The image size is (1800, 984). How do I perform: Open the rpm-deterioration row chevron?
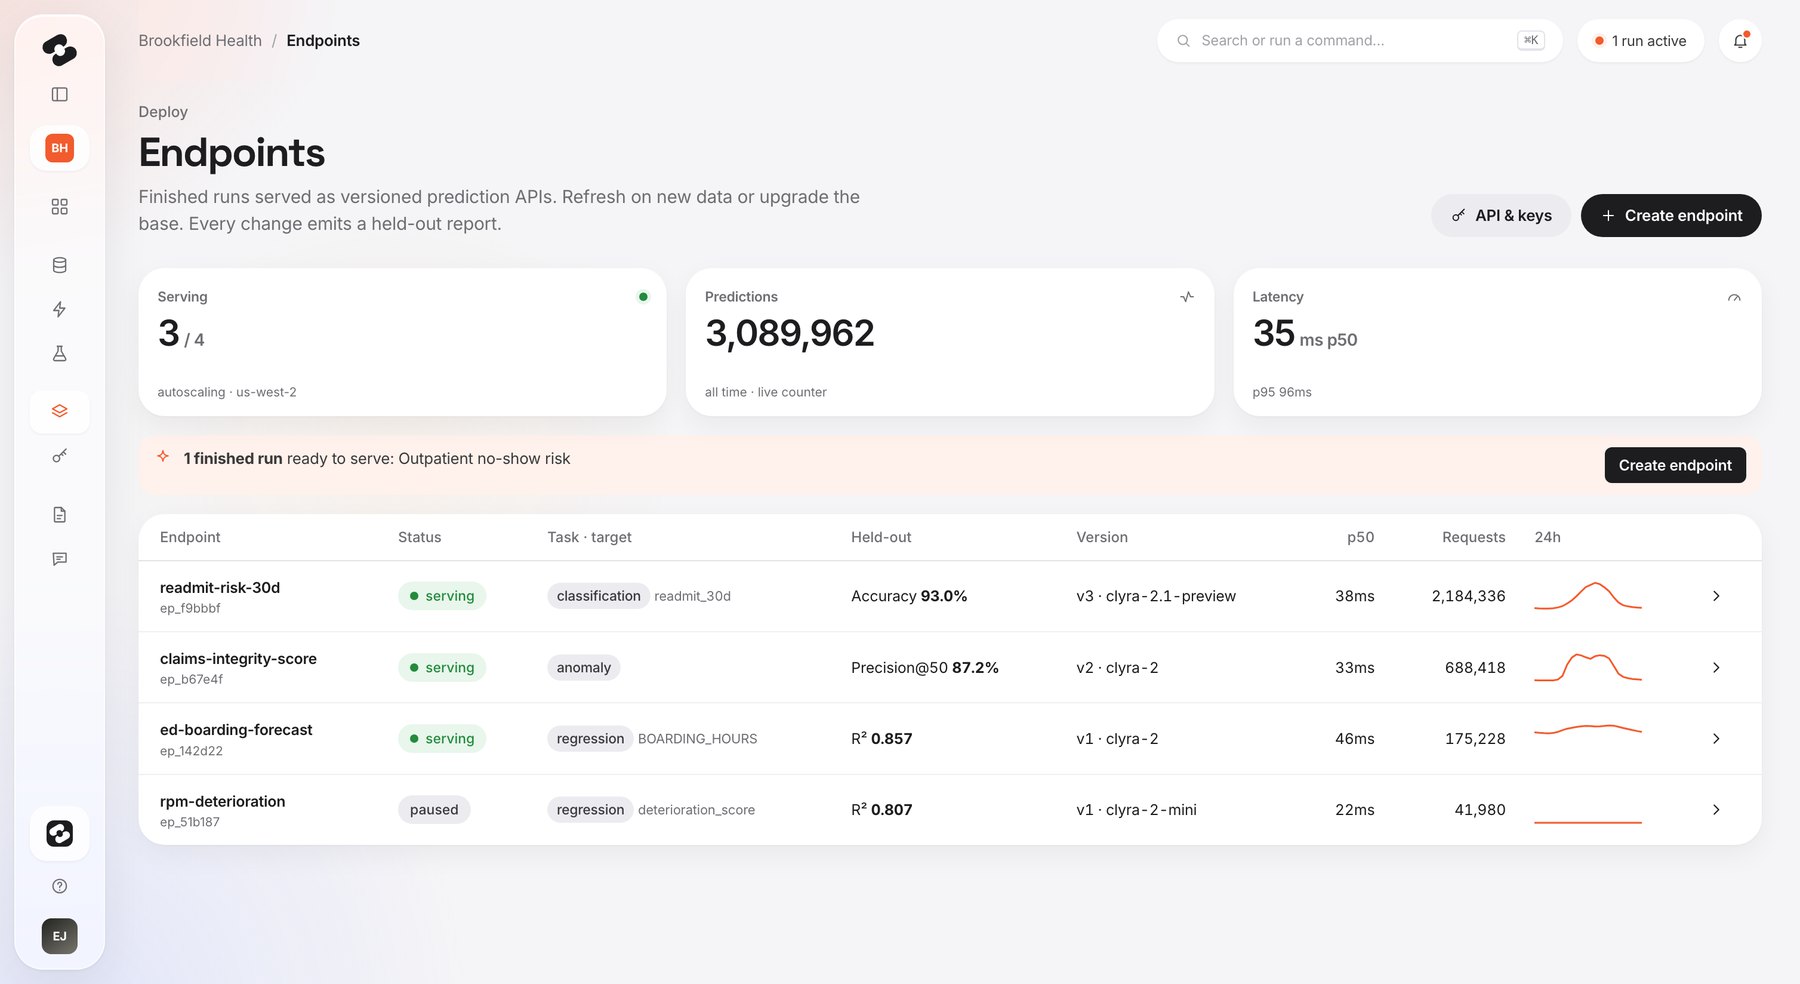point(1716,810)
